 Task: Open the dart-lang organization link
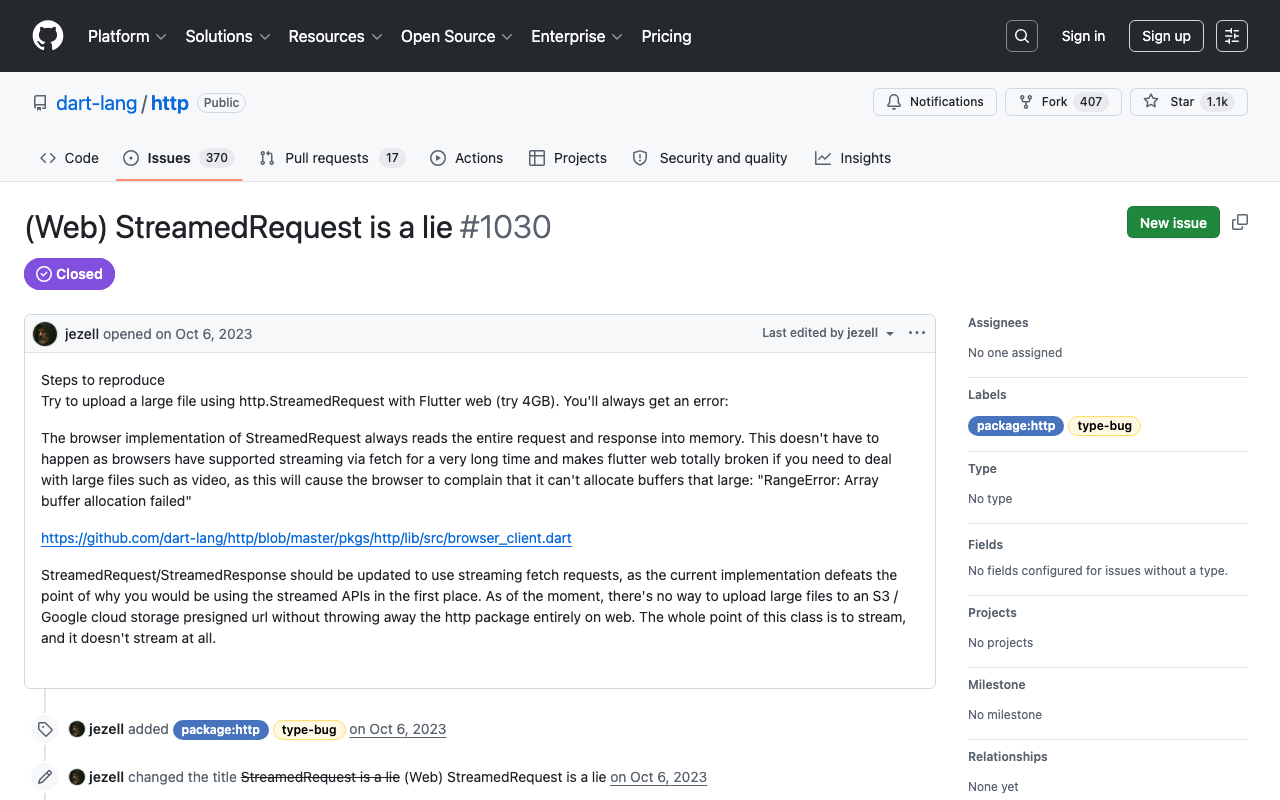[97, 103]
